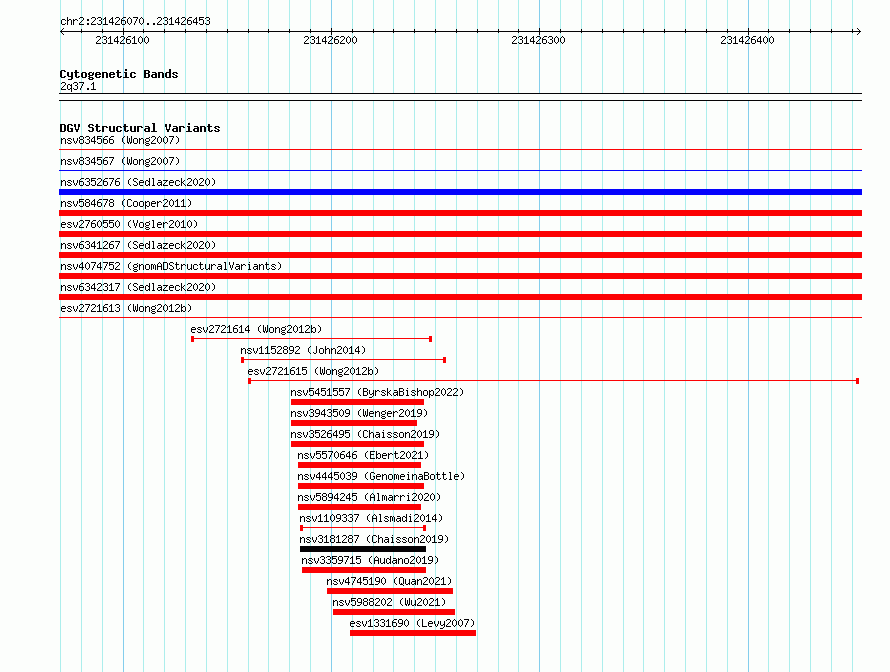Open variant nsv3943509 (Wenger2019)

click(x=359, y=413)
